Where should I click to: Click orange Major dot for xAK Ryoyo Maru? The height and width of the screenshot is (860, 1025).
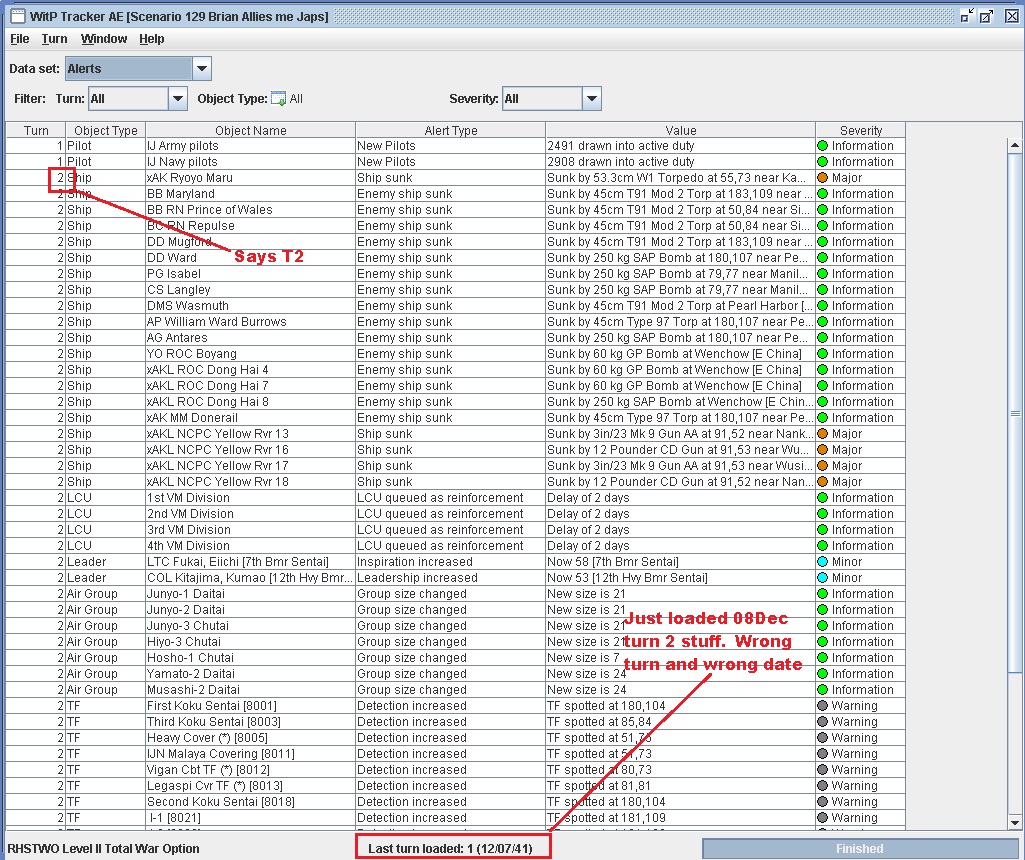822,178
